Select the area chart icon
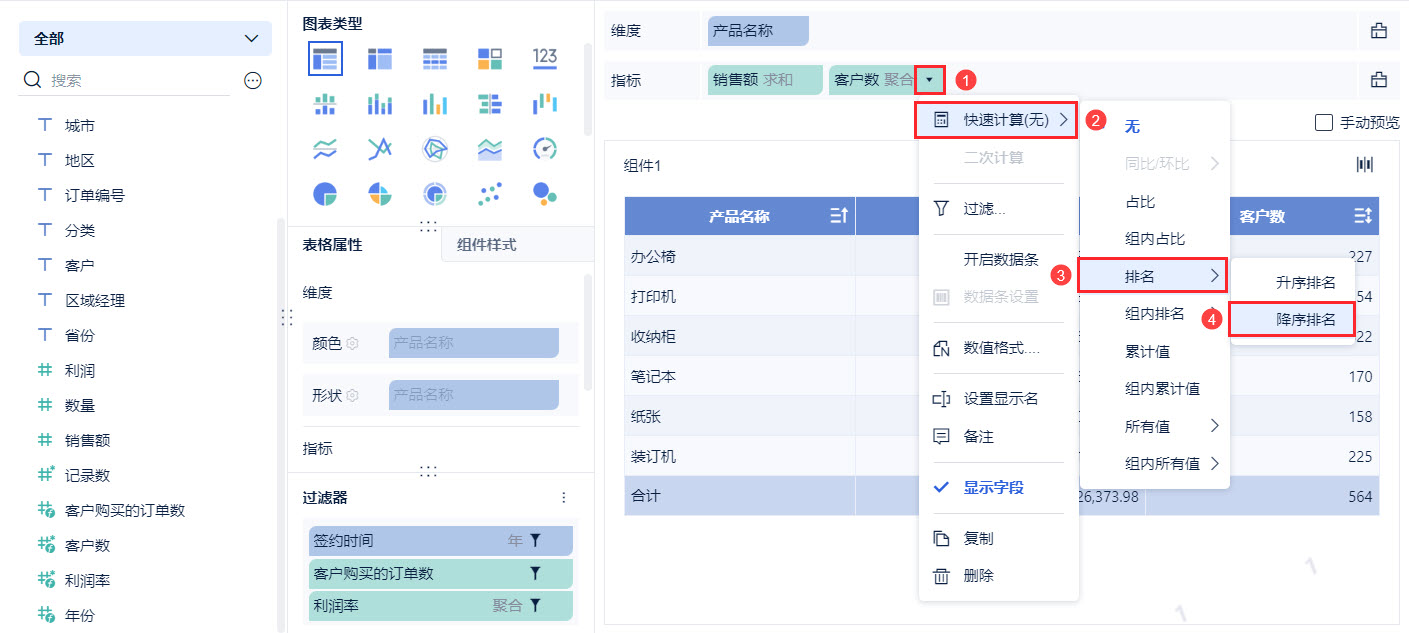This screenshot has width=1409, height=633. [x=490, y=149]
